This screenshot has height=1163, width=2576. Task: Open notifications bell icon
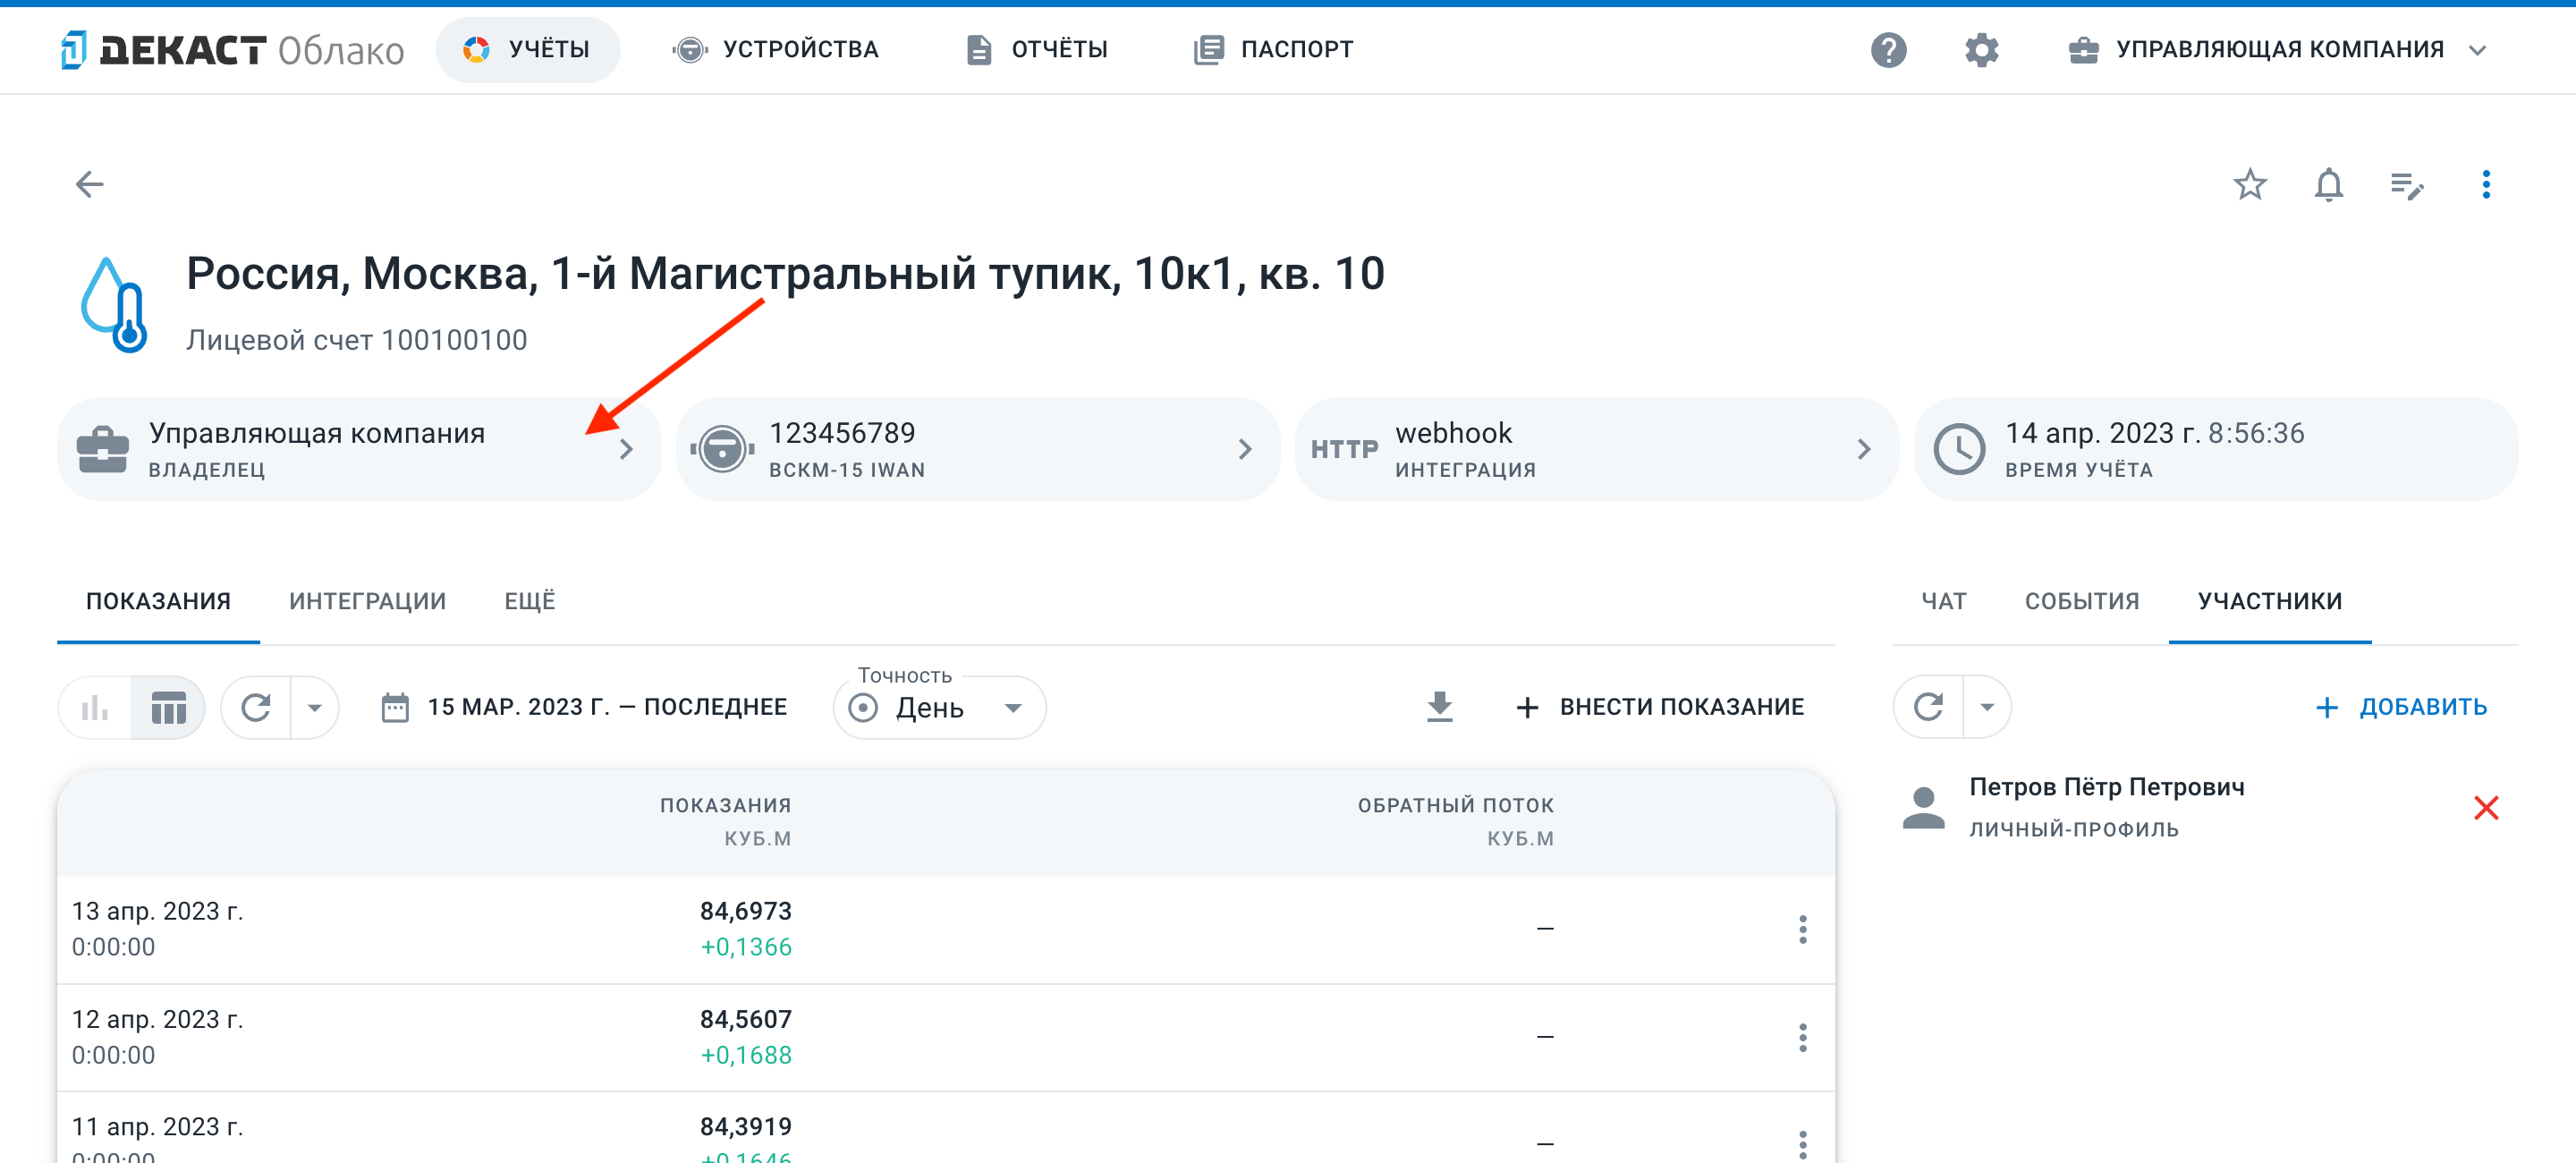[2328, 184]
